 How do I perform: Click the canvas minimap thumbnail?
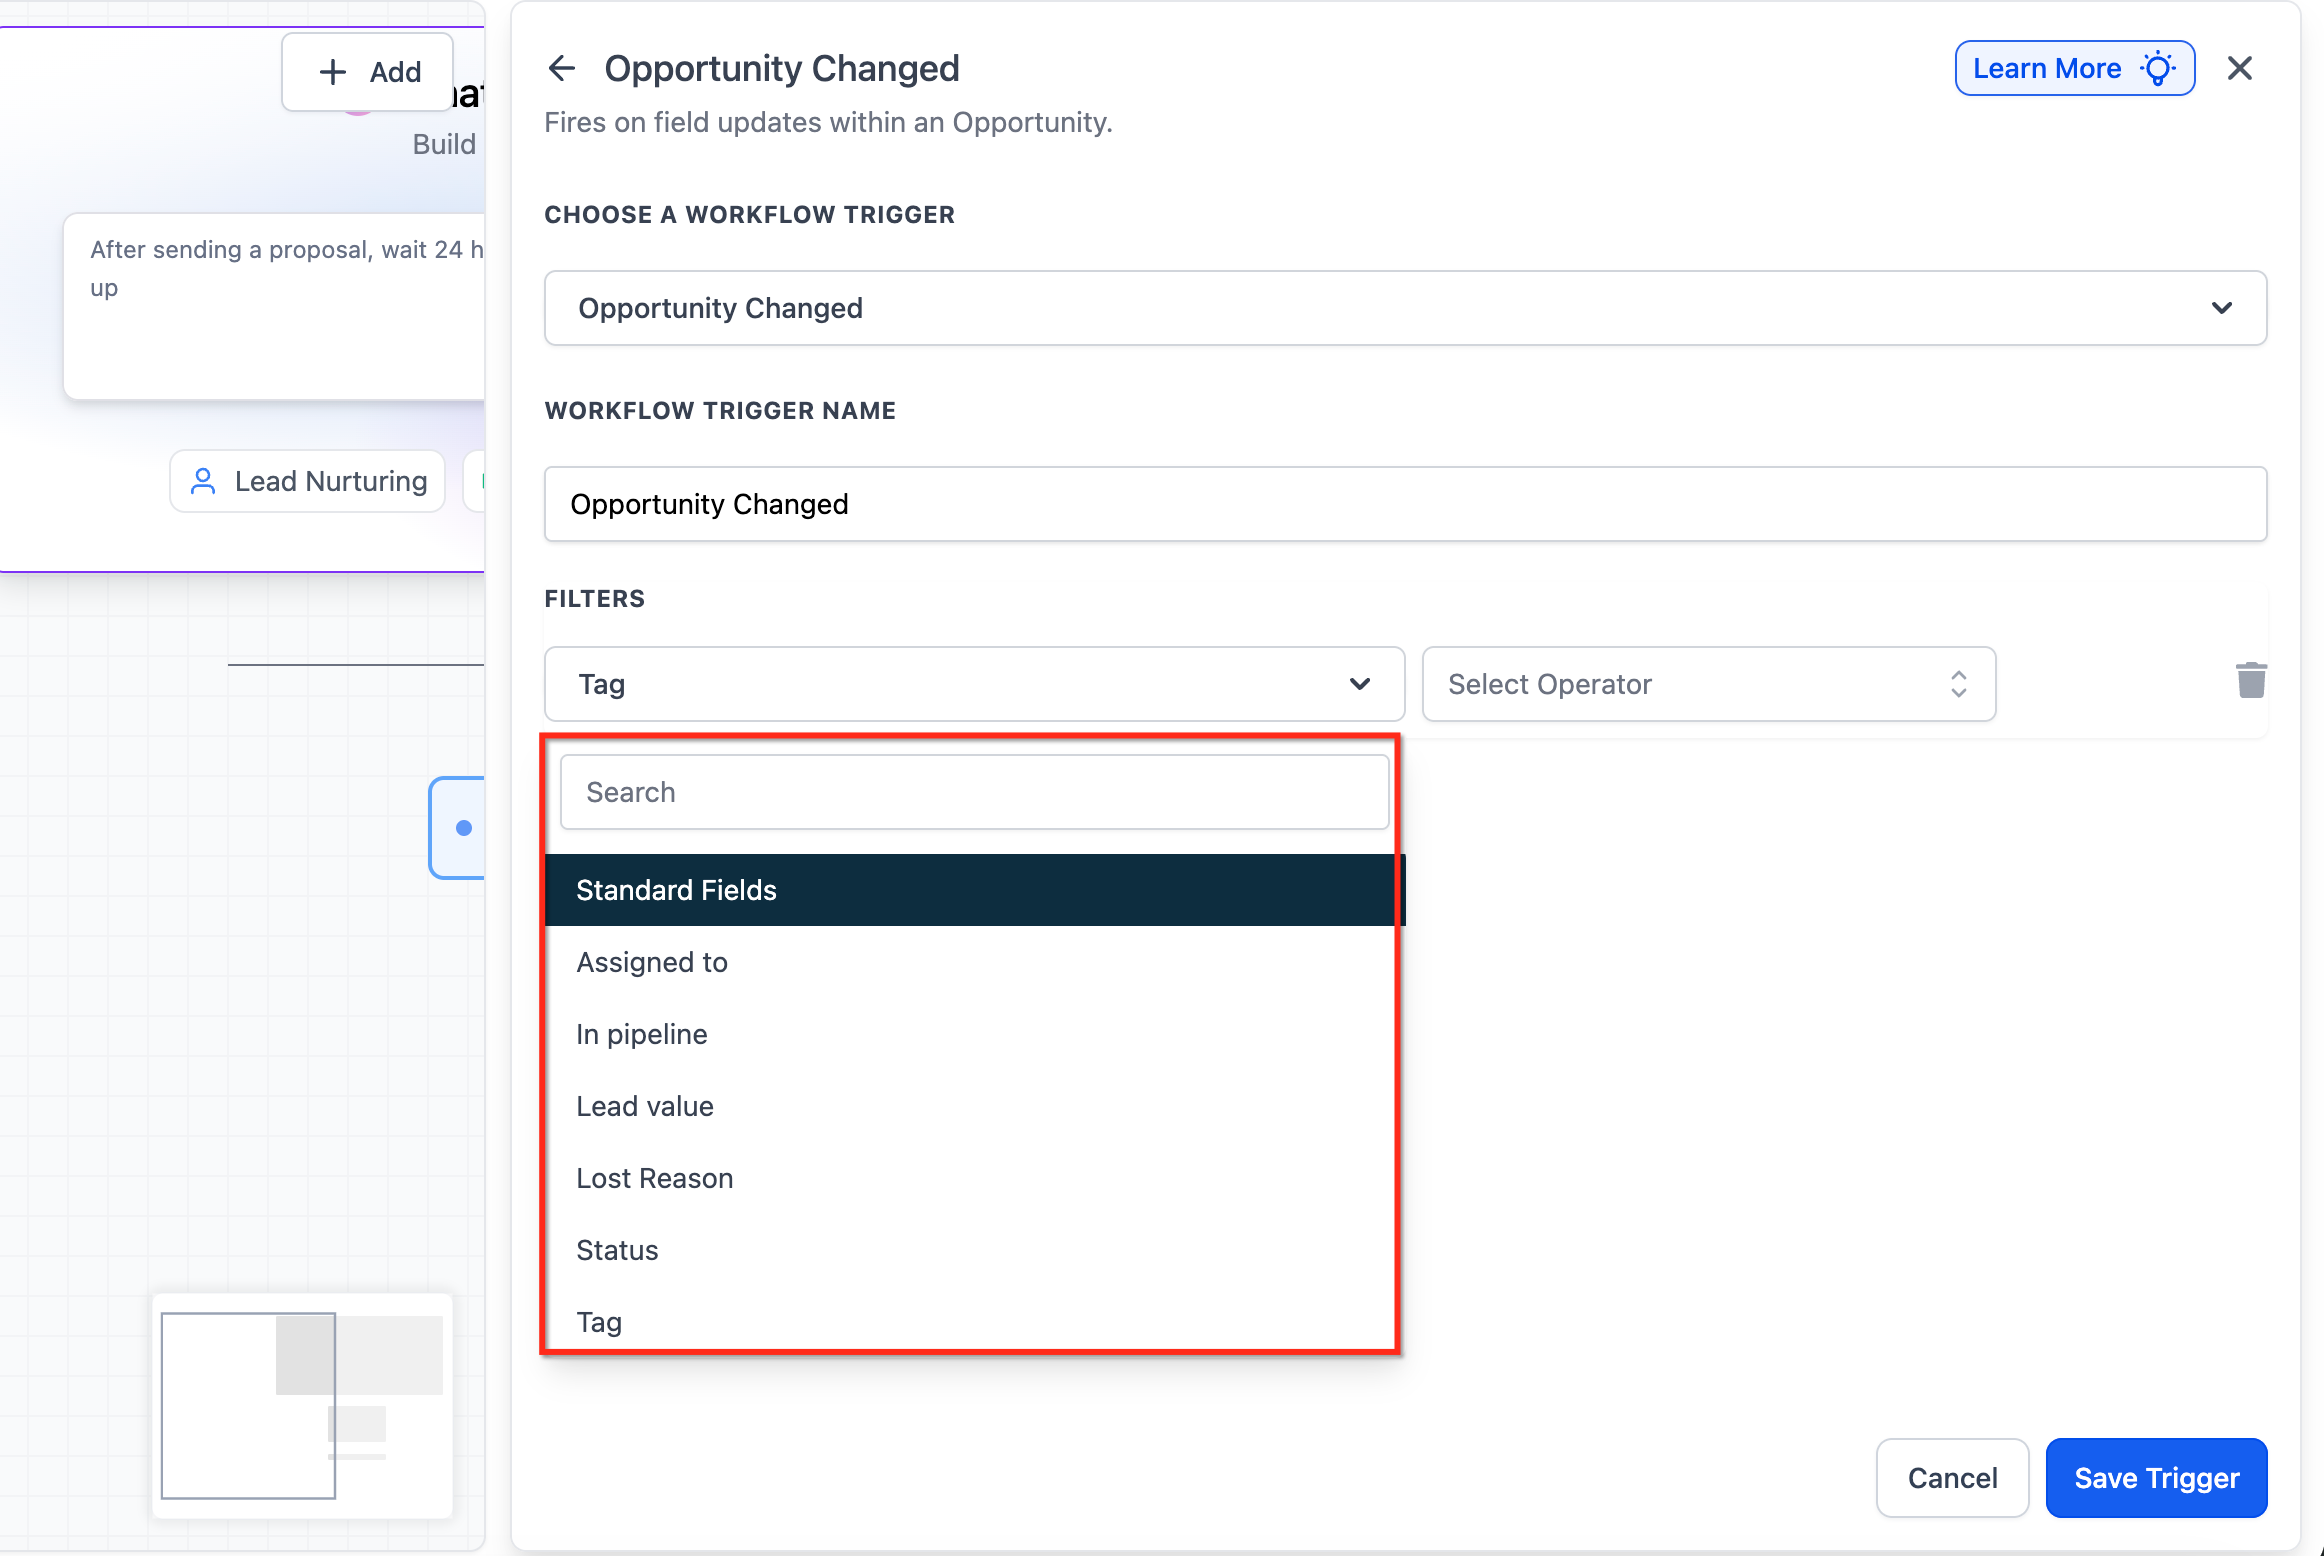pyautogui.click(x=302, y=1405)
